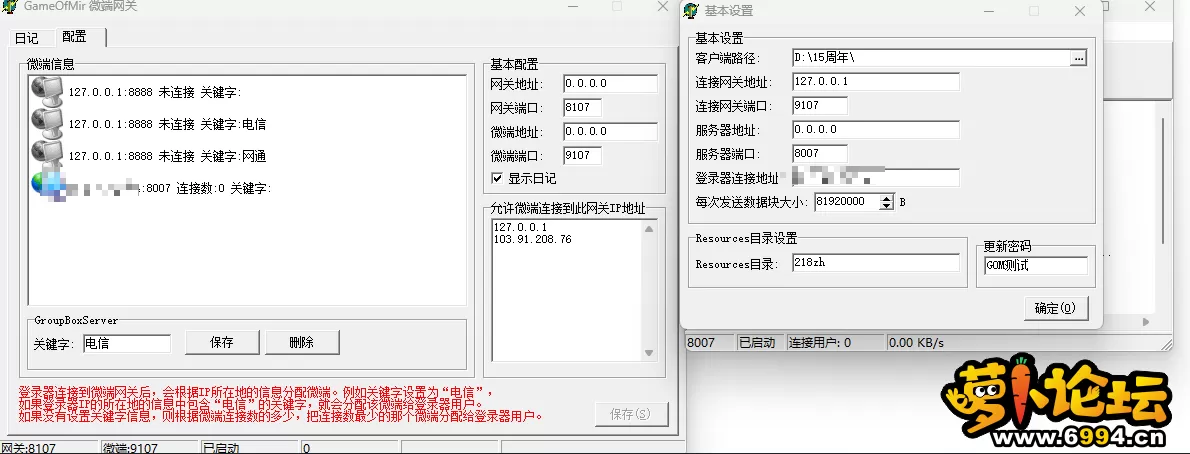Select IP 103.91.208.76 in allowed list
Screen dimensions: 1190x454
point(532,239)
